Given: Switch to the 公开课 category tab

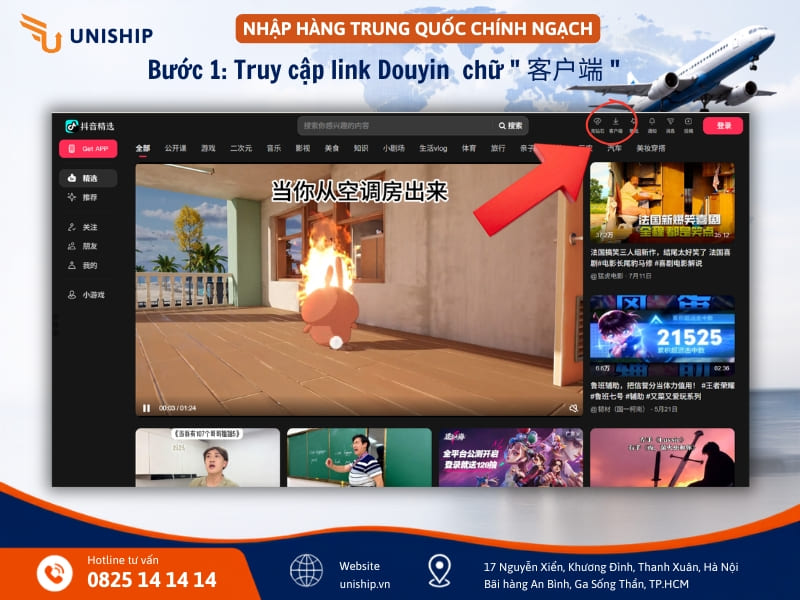Looking at the screenshot, I should point(176,148).
